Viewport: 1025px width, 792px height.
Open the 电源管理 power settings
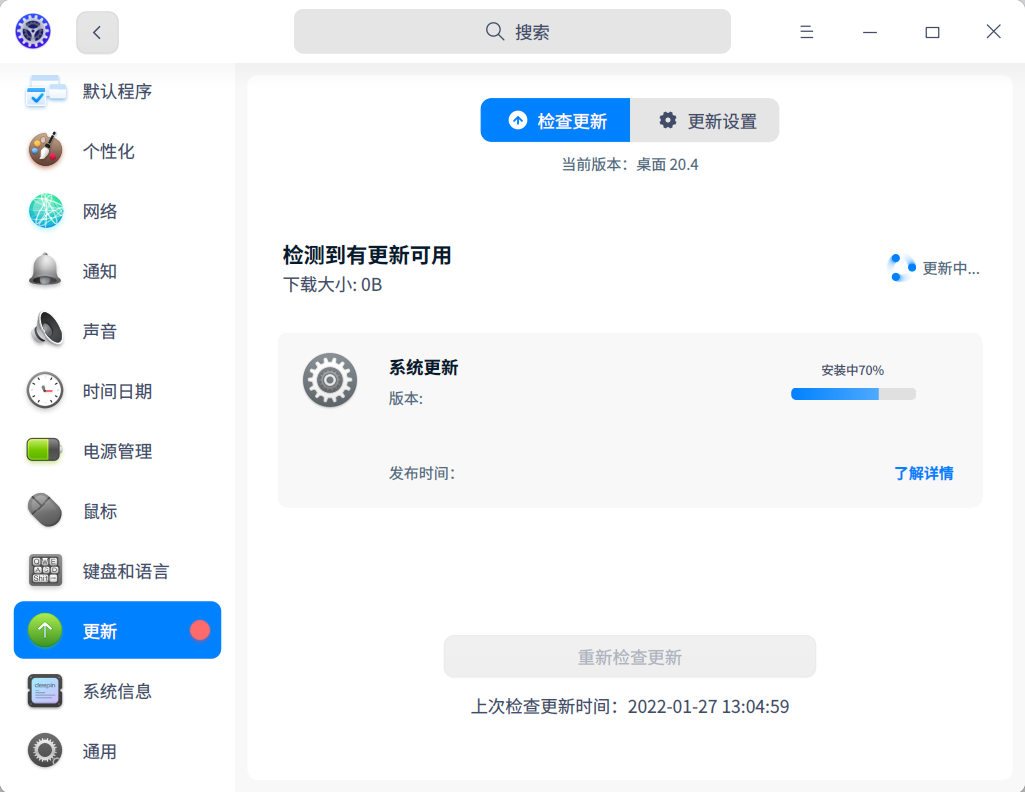[117, 451]
